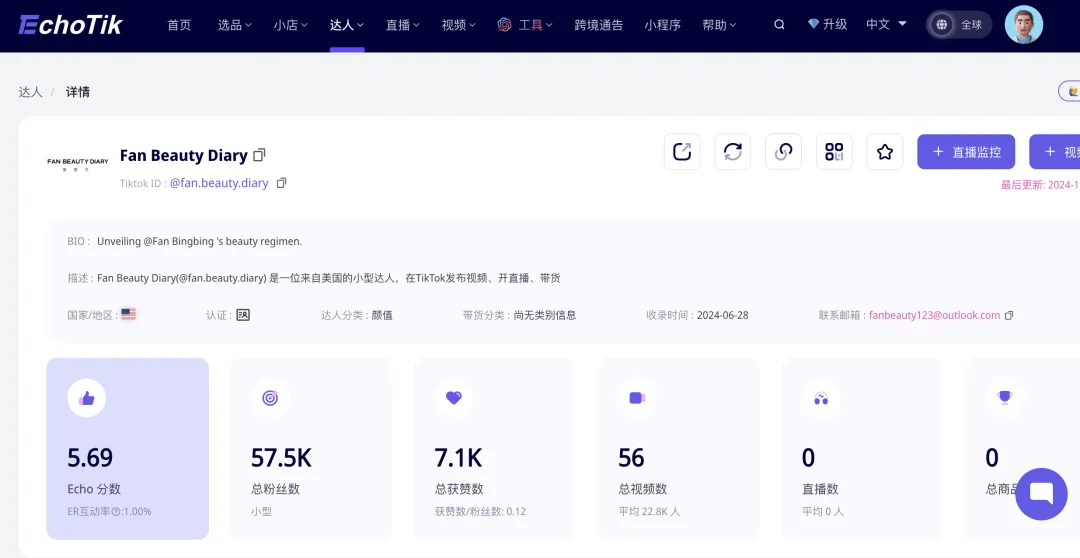This screenshot has width=1080, height=558.
Task: Open the 跨境通告 menu item
Action: pos(599,25)
